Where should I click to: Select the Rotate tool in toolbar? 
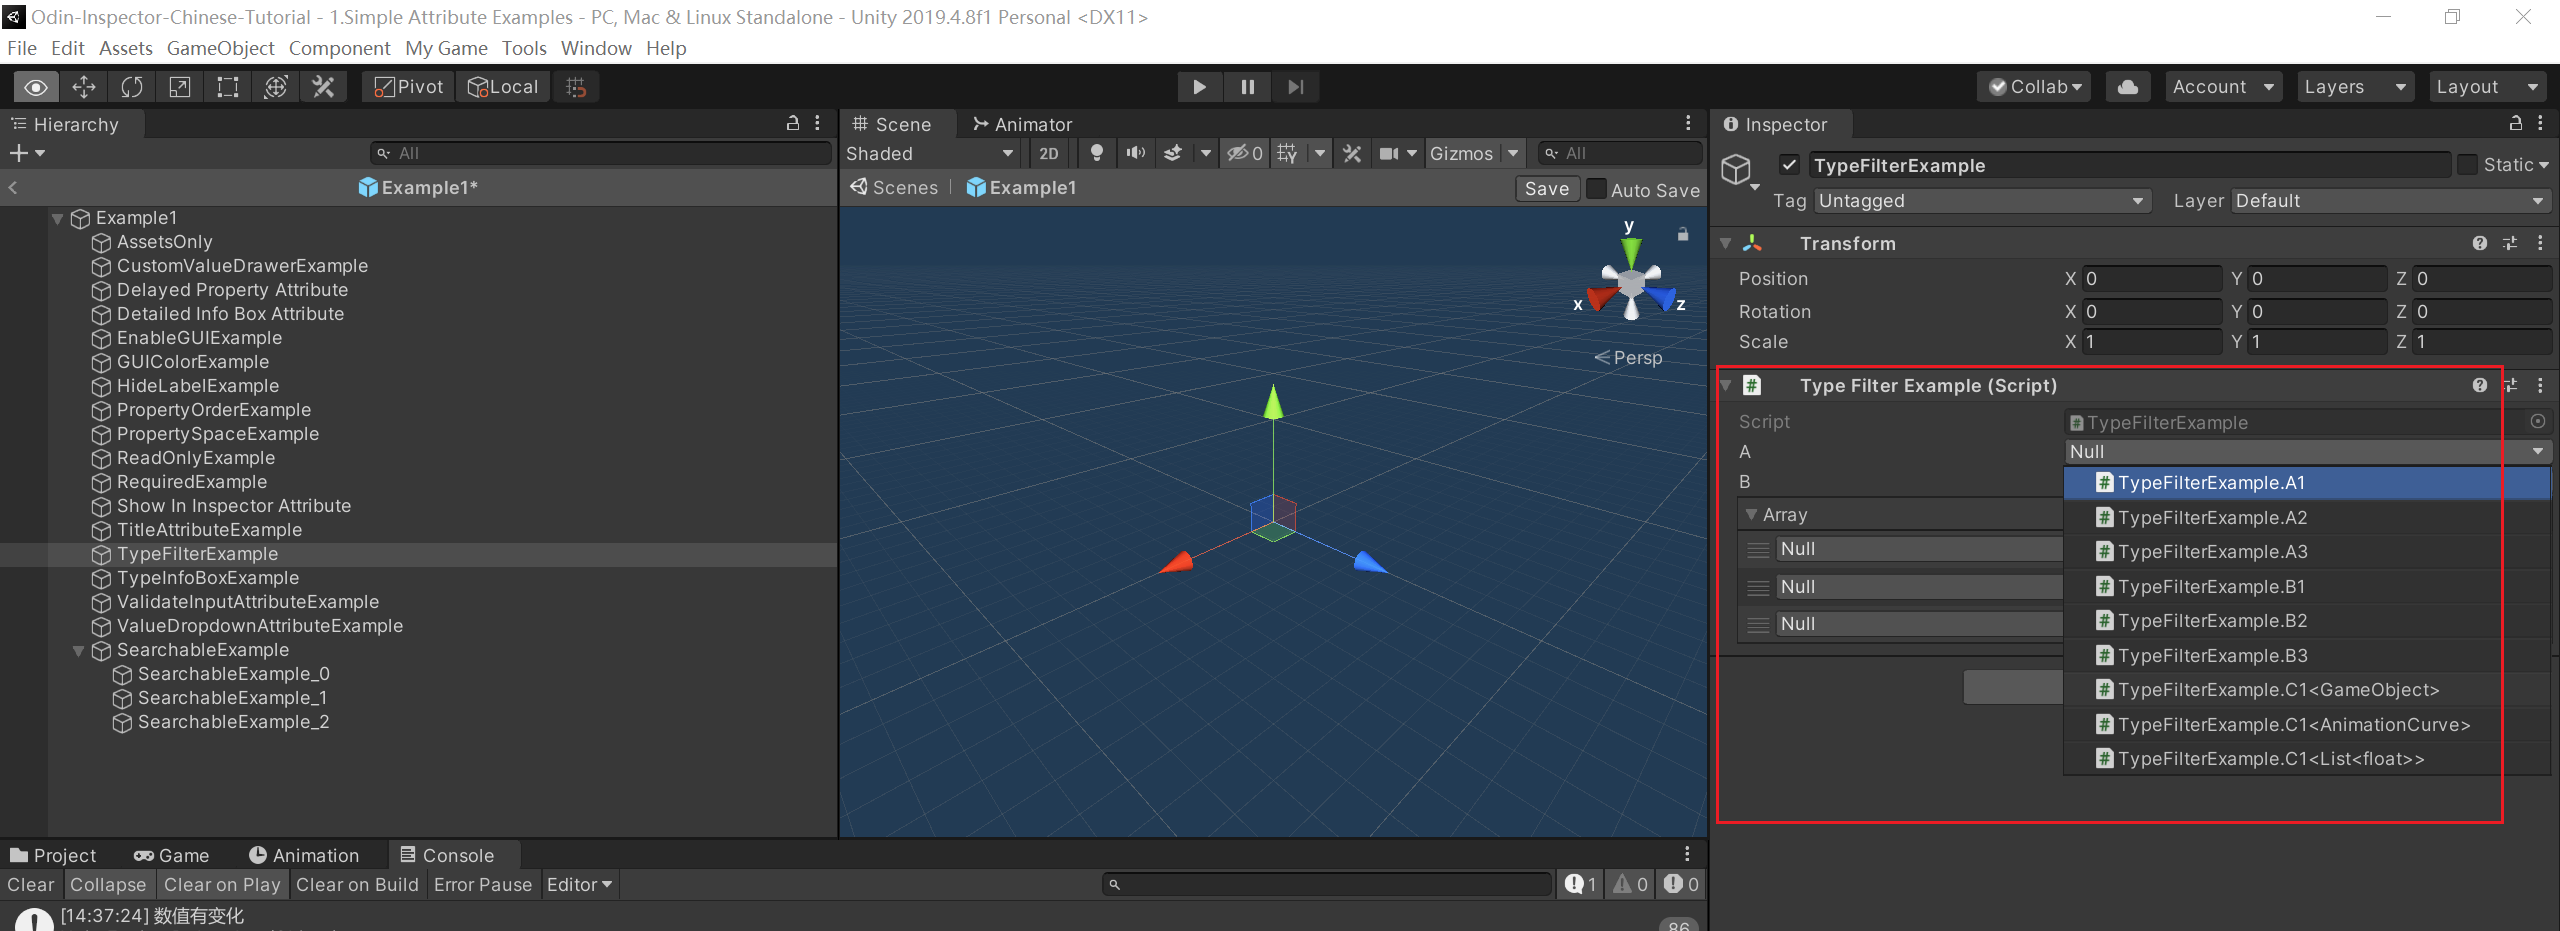click(132, 87)
